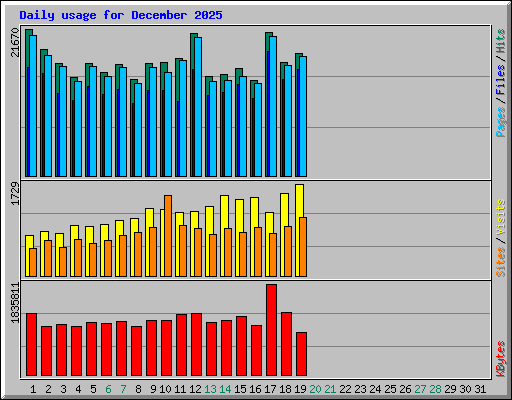Click day '3' on the x-axis
Image resolution: width=512 pixels, height=400 pixels.
click(x=63, y=389)
